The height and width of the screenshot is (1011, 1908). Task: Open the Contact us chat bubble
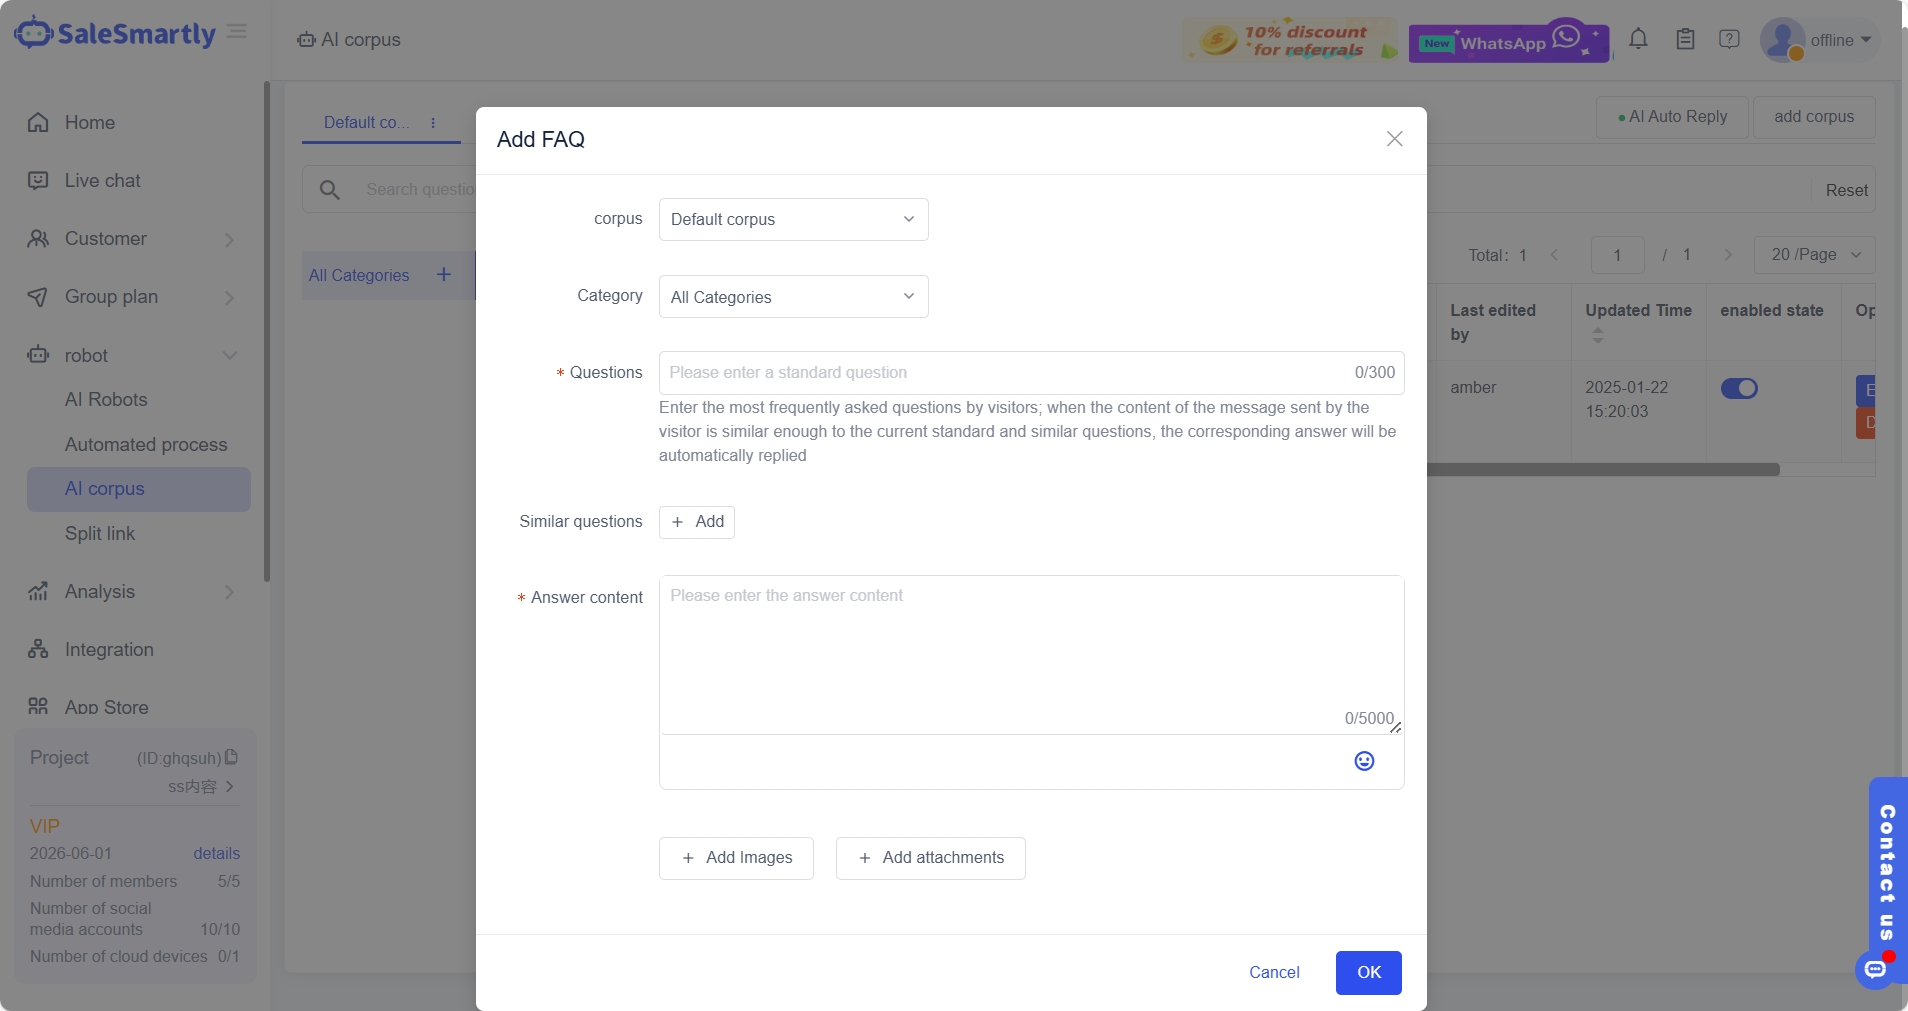pos(1875,968)
